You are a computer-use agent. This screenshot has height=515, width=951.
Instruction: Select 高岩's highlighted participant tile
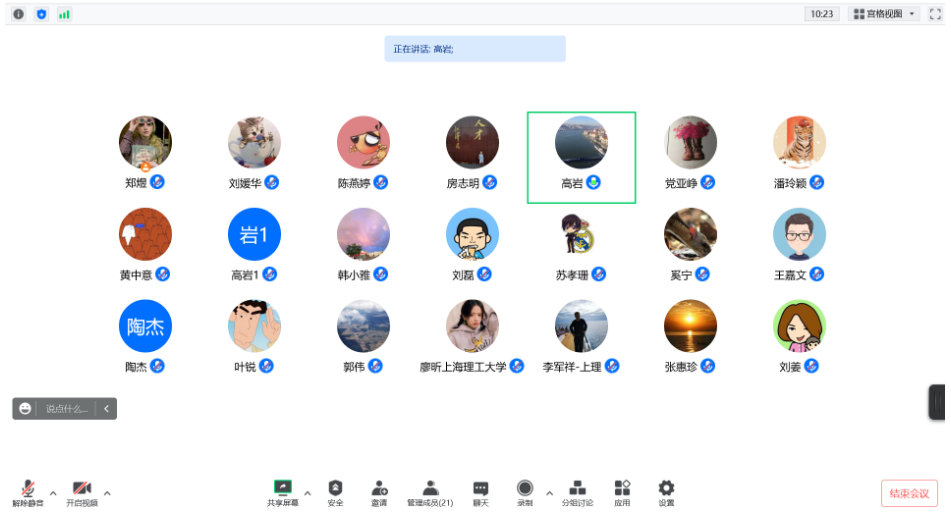(x=581, y=157)
